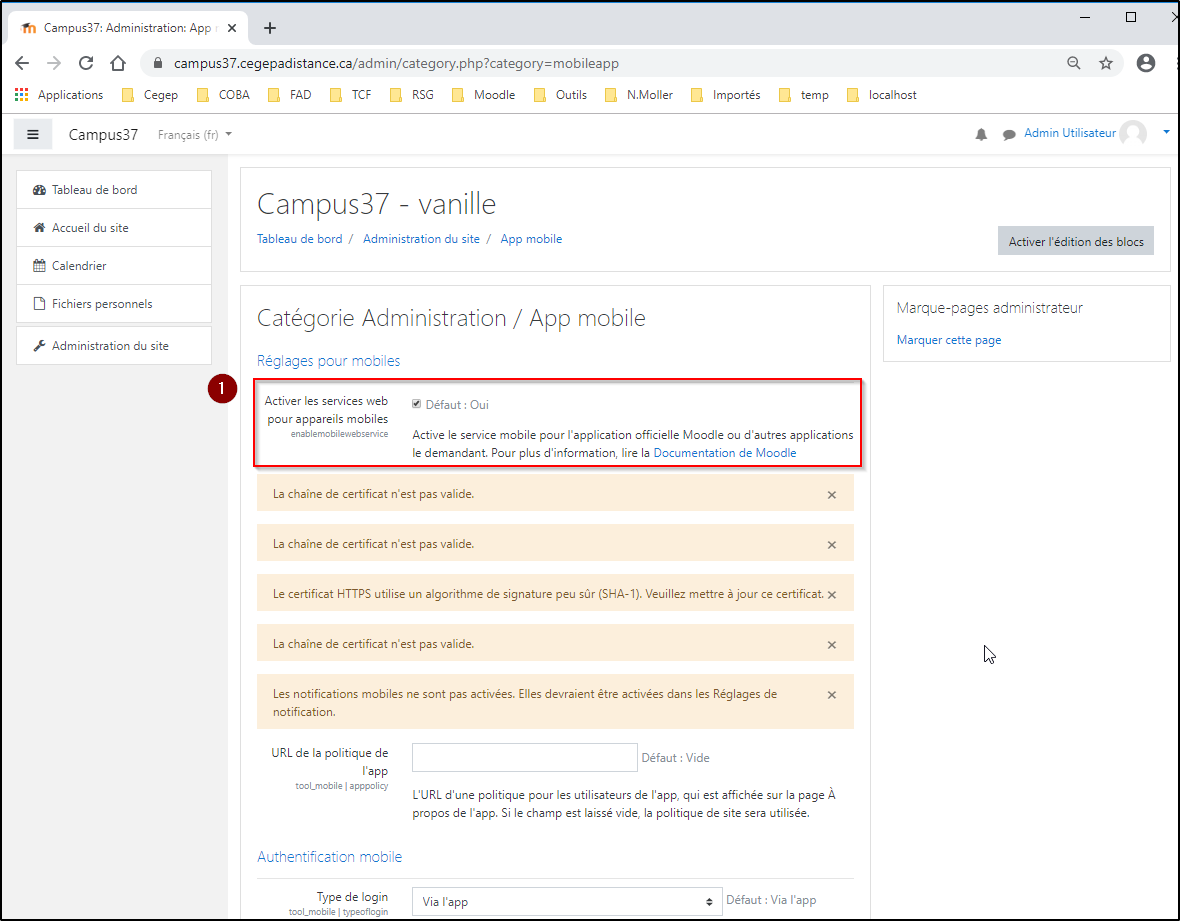1180x921 pixels.
Task: Click the browser home icon
Action: click(118, 63)
